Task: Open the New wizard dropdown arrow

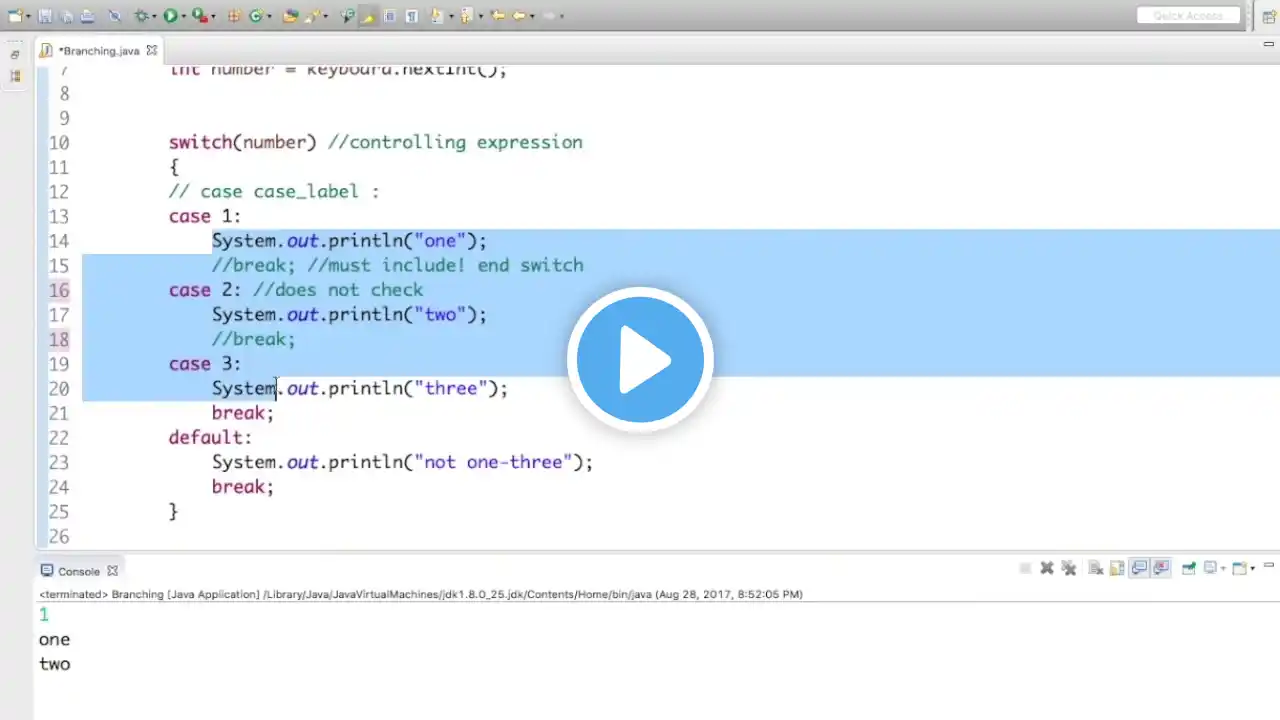Action: pyautogui.click(x=28, y=17)
